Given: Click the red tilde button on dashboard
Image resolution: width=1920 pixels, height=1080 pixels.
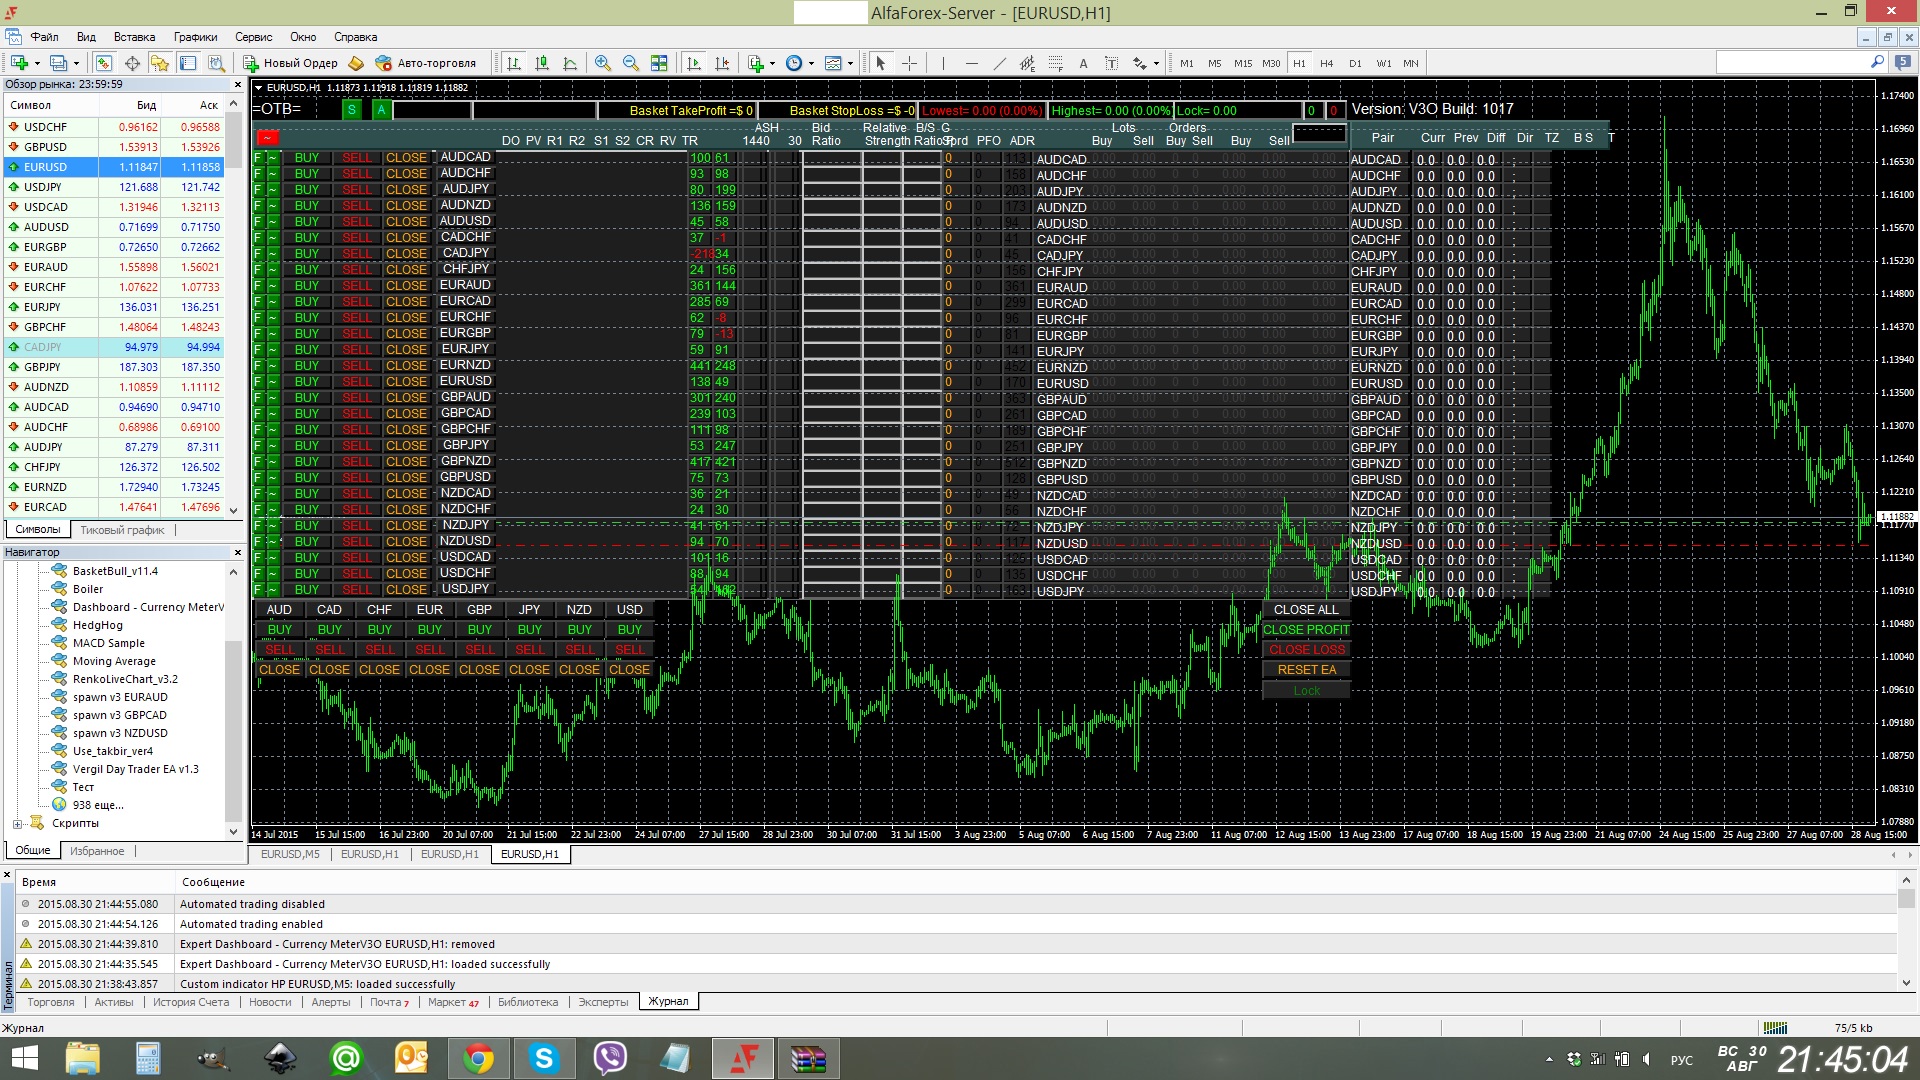Looking at the screenshot, I should coord(267,137).
